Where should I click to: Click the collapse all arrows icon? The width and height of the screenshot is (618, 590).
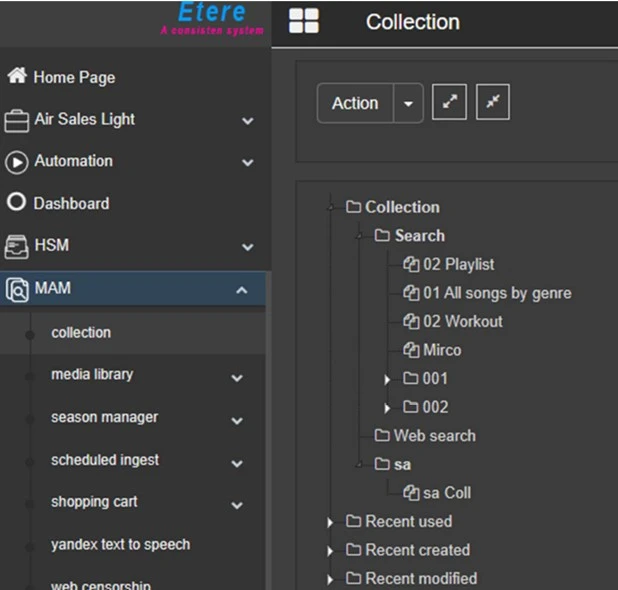click(x=492, y=103)
